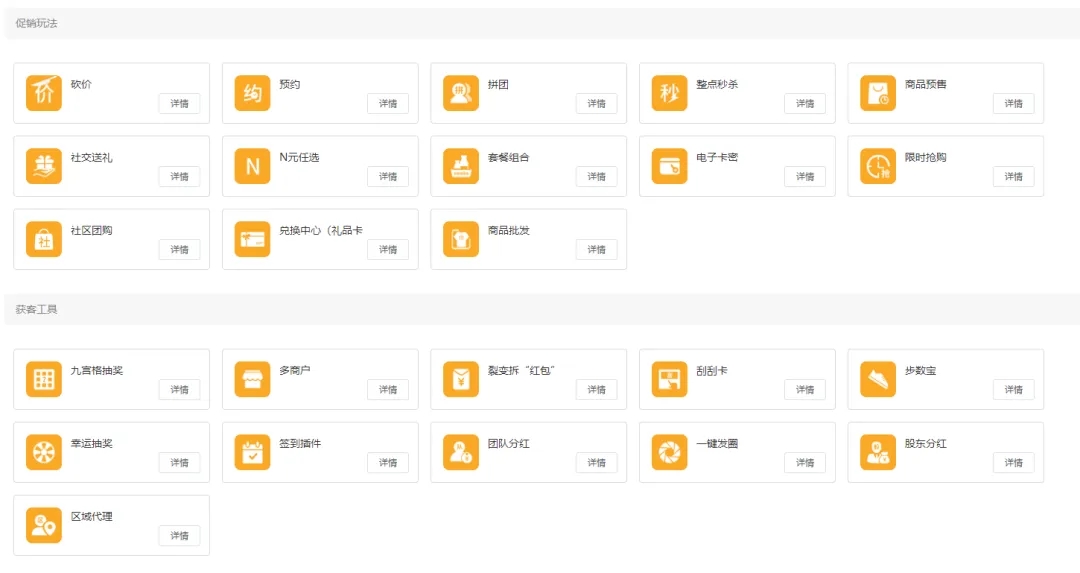Image resolution: width=1080 pixels, height=573 pixels.
Task: View 详情 of 限时抢购
Action: tap(1013, 176)
